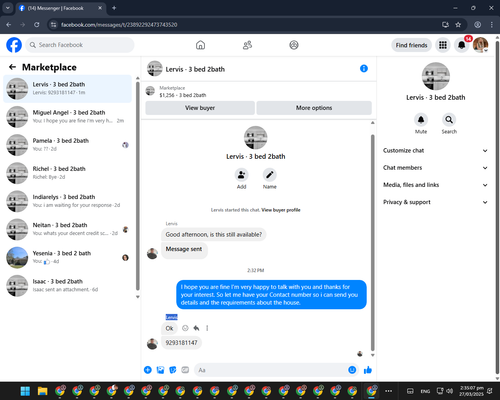Click the View buyer button

point(200,108)
